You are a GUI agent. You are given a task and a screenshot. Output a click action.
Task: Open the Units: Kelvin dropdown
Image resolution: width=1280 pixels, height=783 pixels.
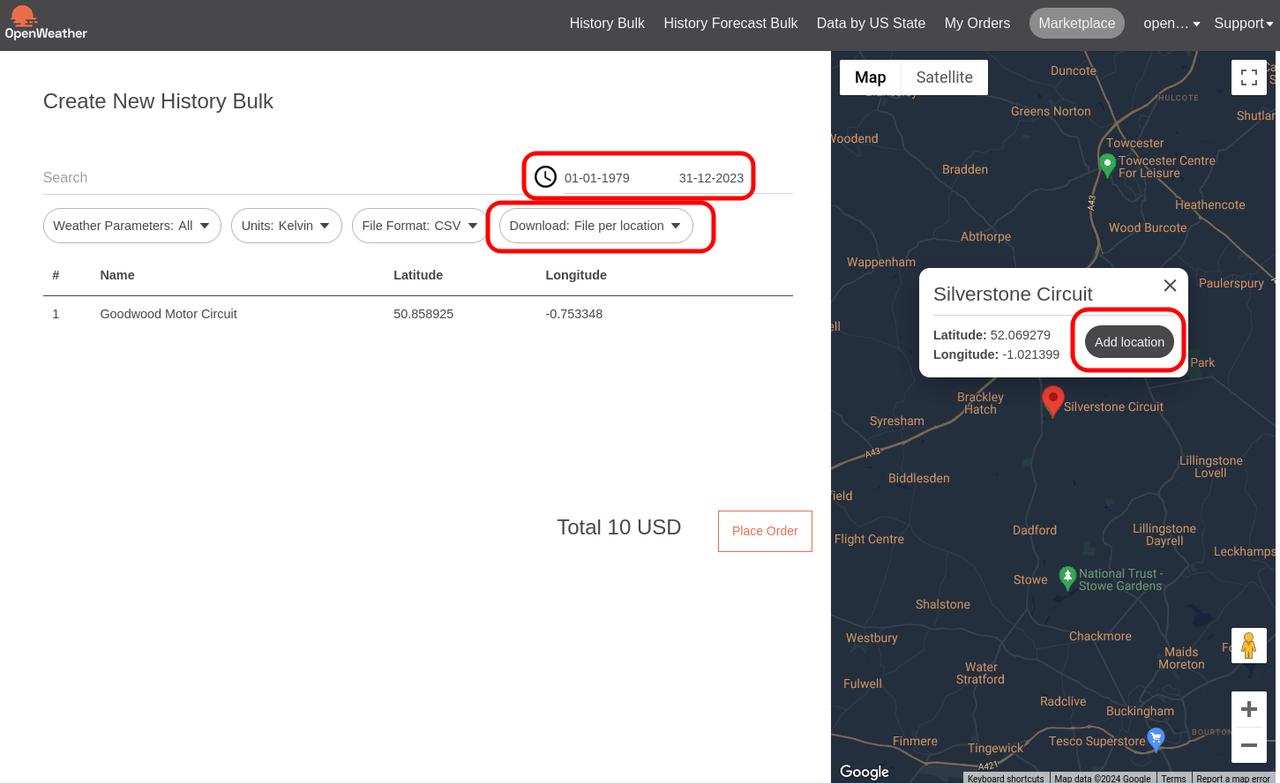pos(286,226)
